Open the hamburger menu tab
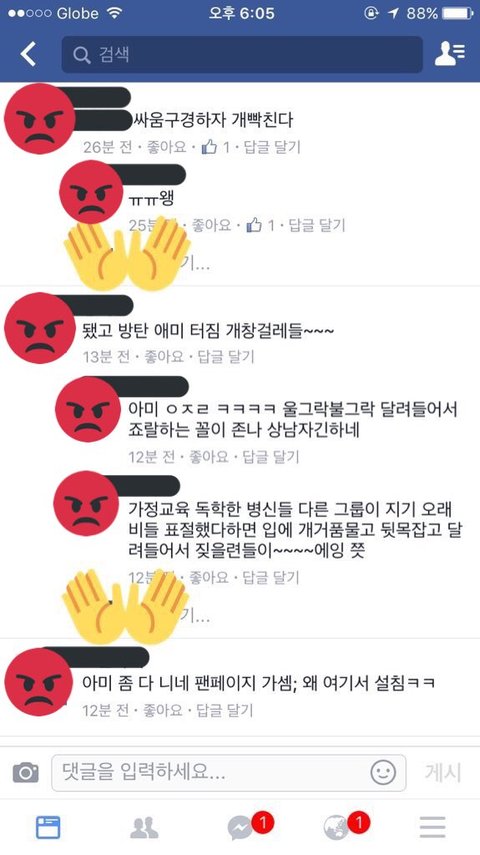 point(433,827)
